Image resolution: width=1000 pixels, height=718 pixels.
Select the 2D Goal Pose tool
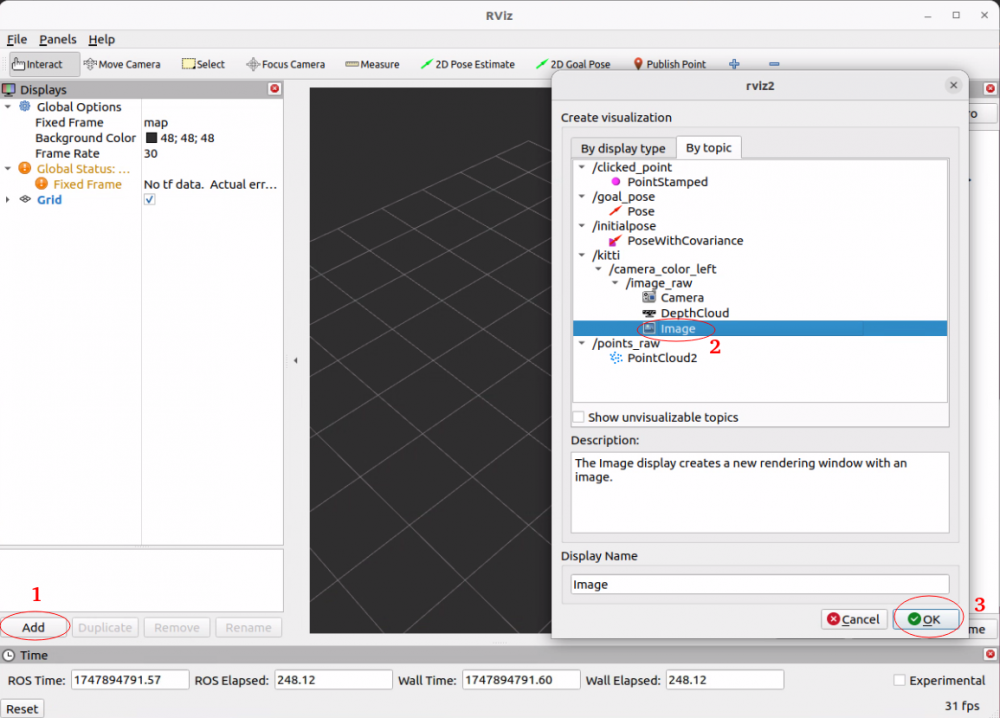click(576, 63)
